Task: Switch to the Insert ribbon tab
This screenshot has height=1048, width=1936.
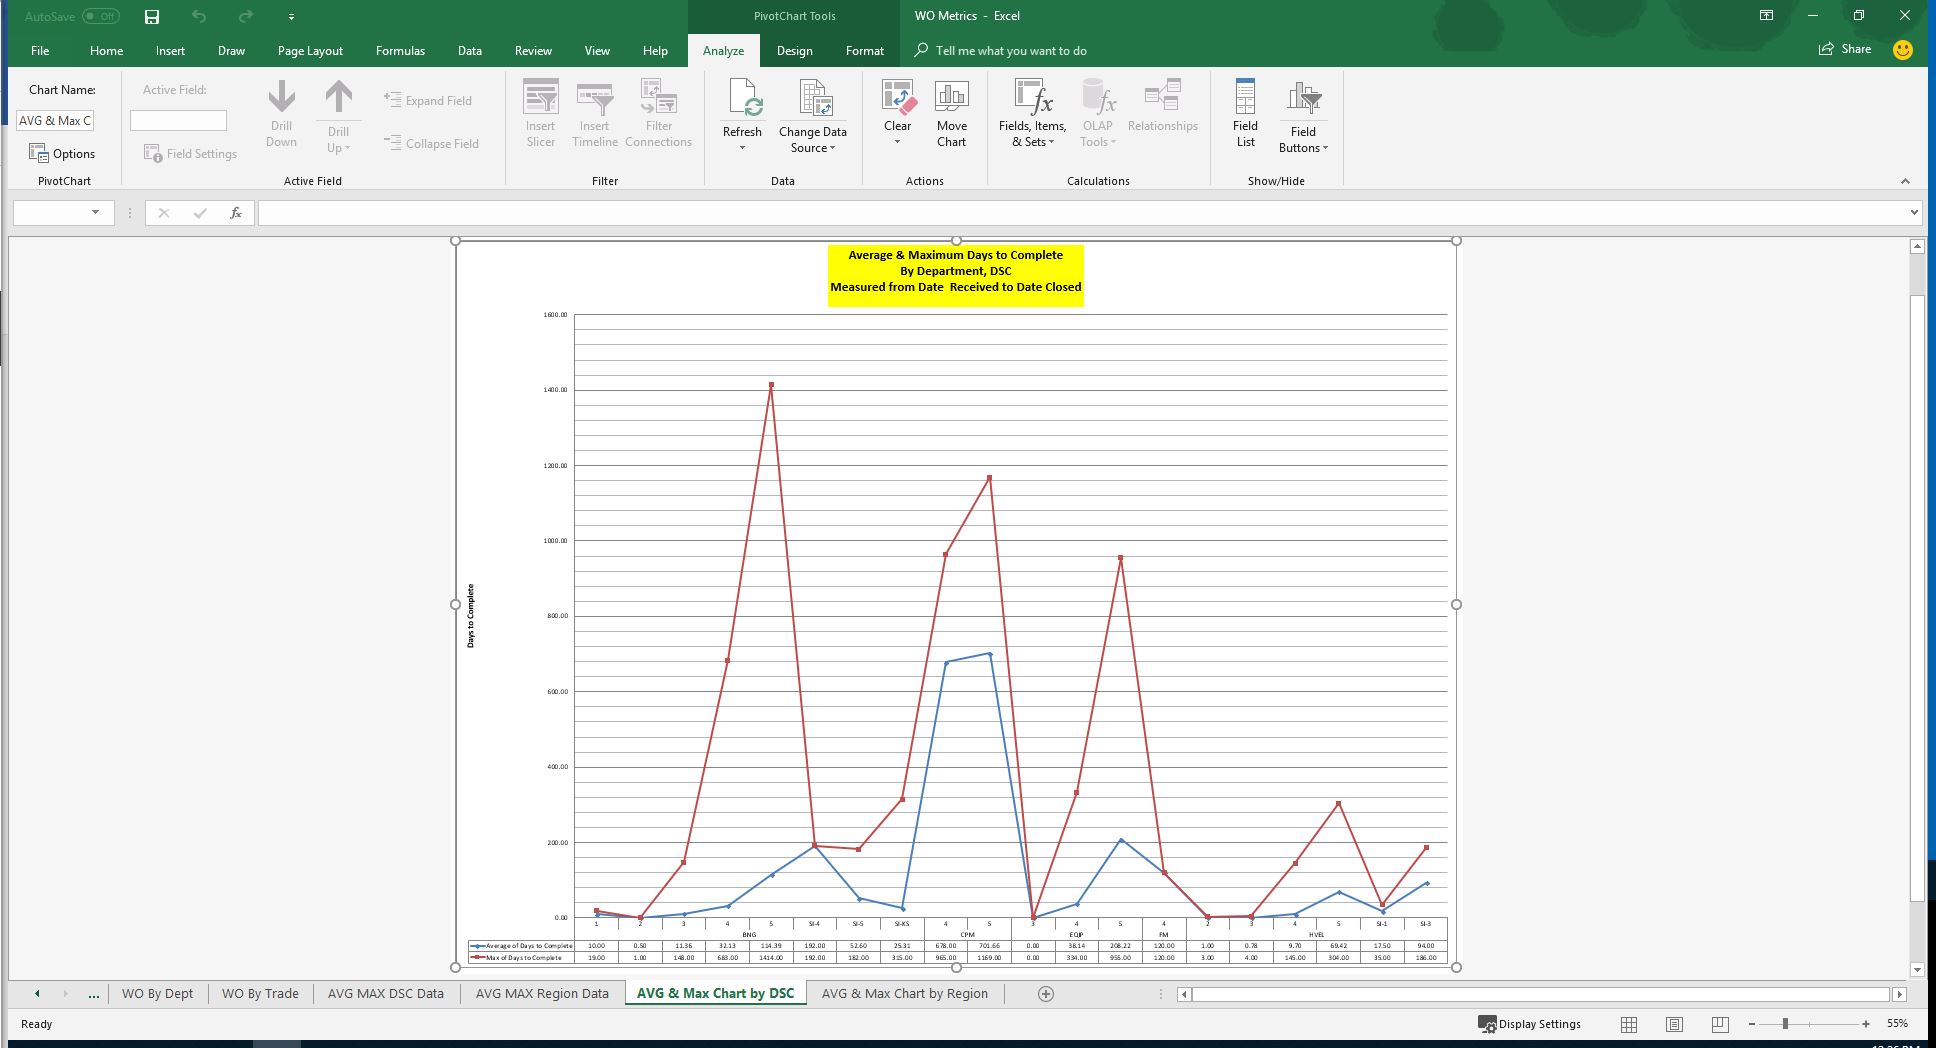Action: 170,50
